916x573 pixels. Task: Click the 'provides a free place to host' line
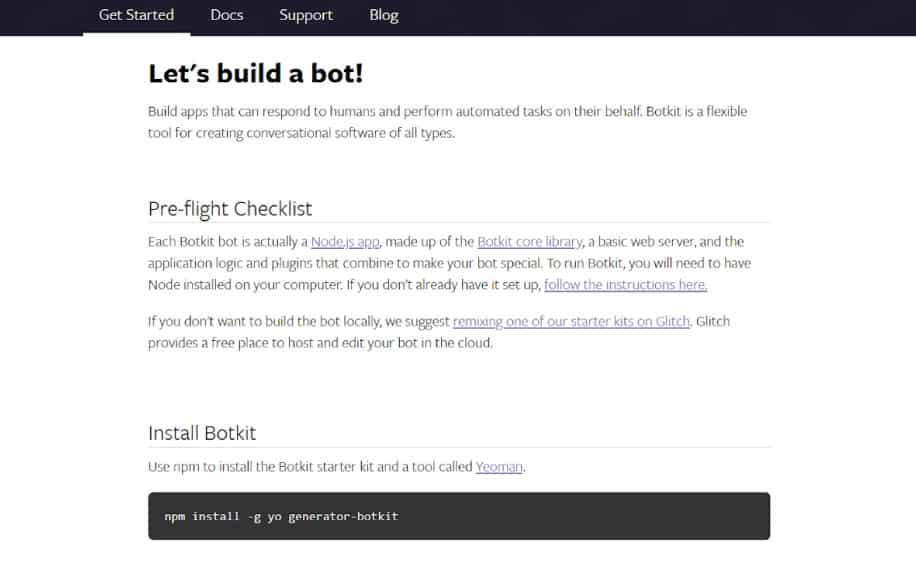[x=320, y=343]
